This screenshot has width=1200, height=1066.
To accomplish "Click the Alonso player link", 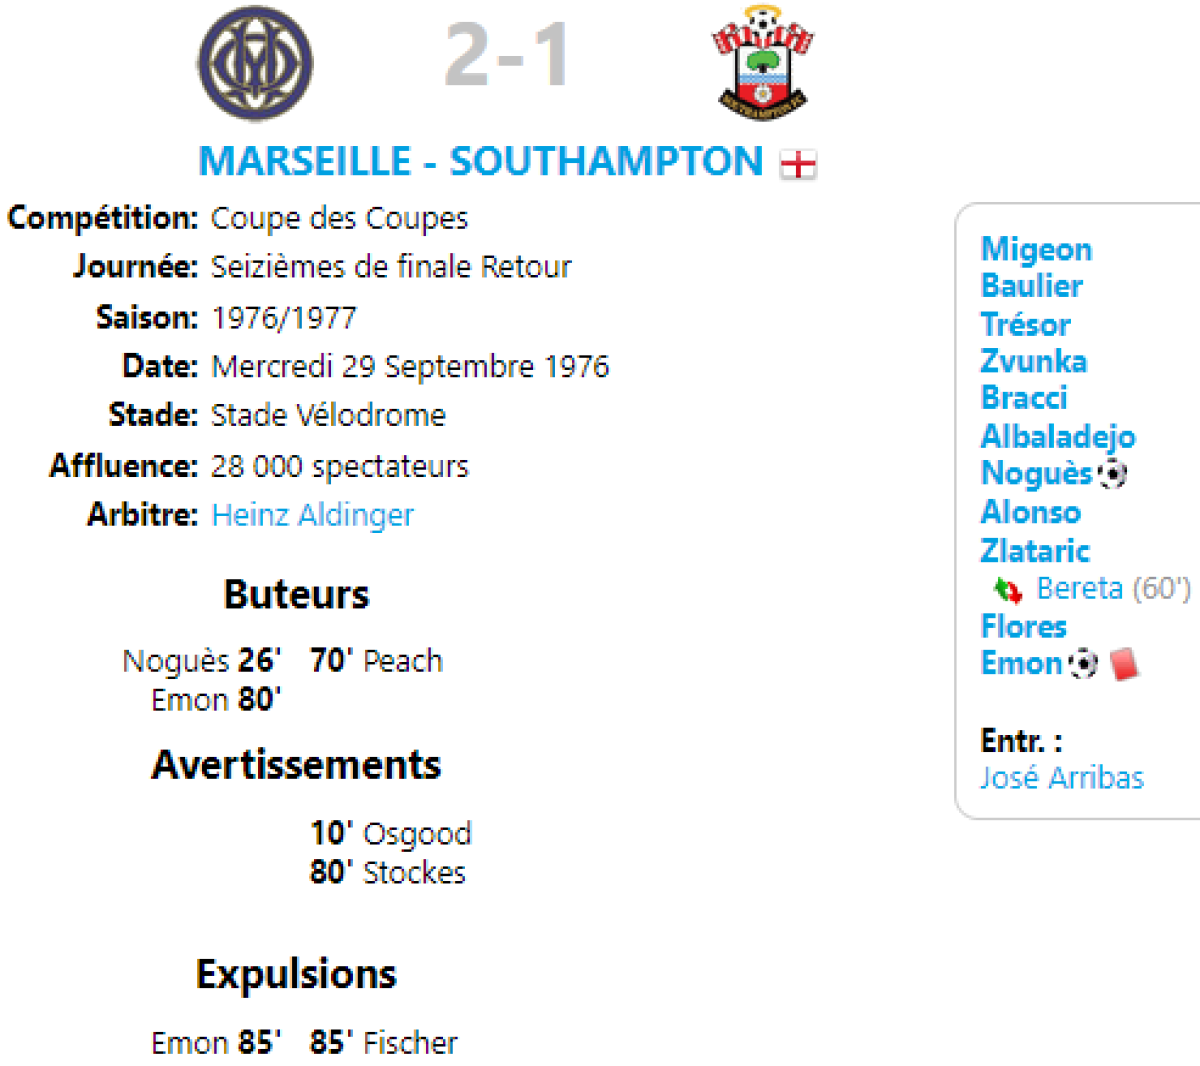I will tap(1030, 512).
